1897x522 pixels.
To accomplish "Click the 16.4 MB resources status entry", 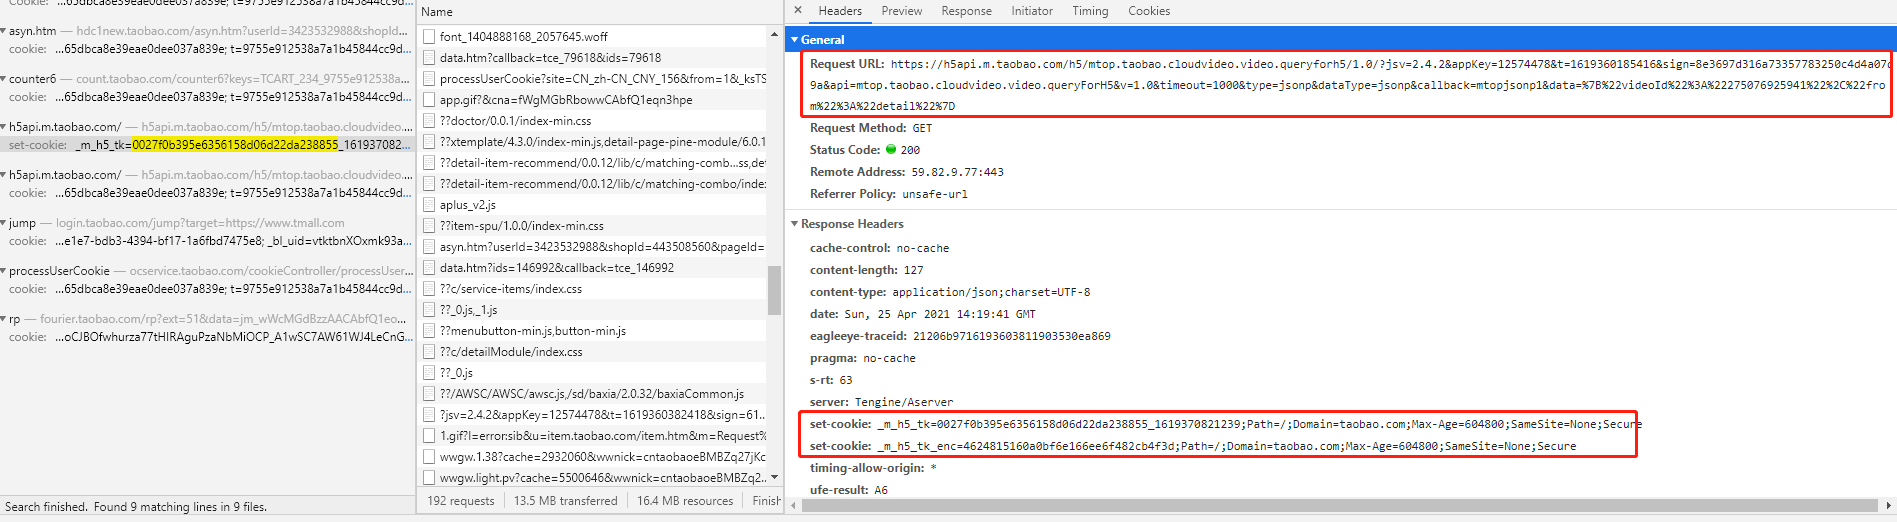I will 685,501.
